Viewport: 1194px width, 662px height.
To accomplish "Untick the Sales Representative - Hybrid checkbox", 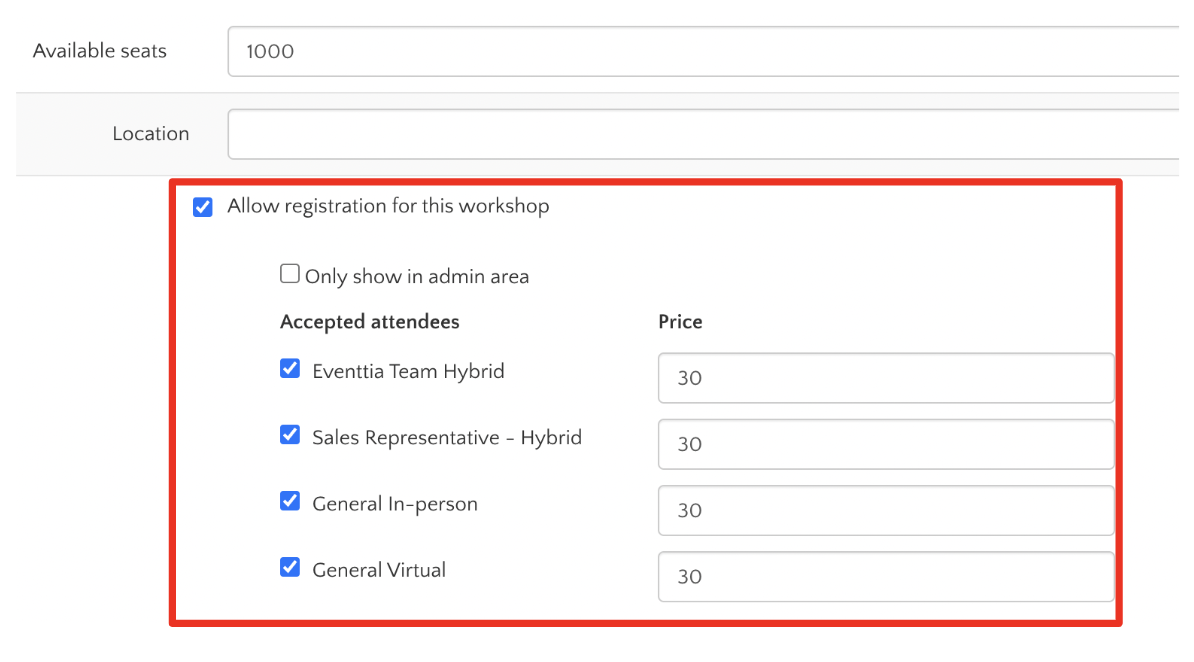I will coord(290,435).
